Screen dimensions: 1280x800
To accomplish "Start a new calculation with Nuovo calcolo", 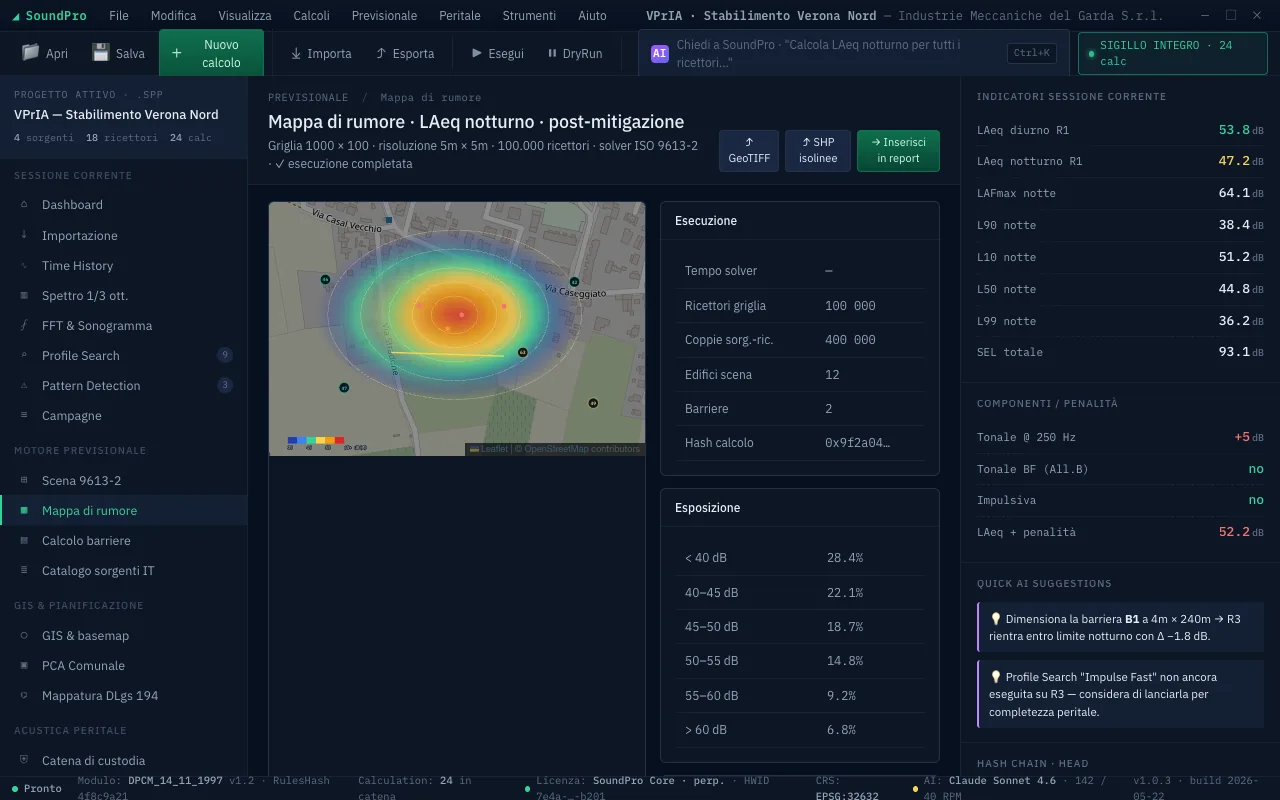I will click(x=211, y=53).
